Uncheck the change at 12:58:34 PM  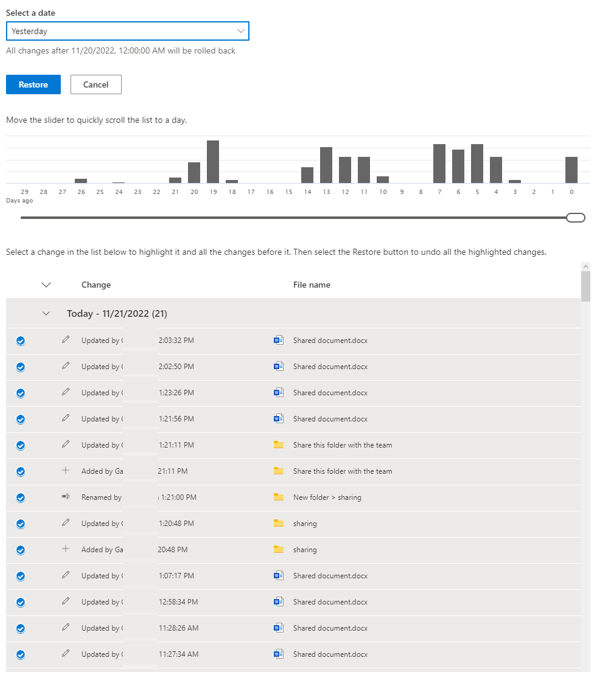pyautogui.click(x=21, y=602)
